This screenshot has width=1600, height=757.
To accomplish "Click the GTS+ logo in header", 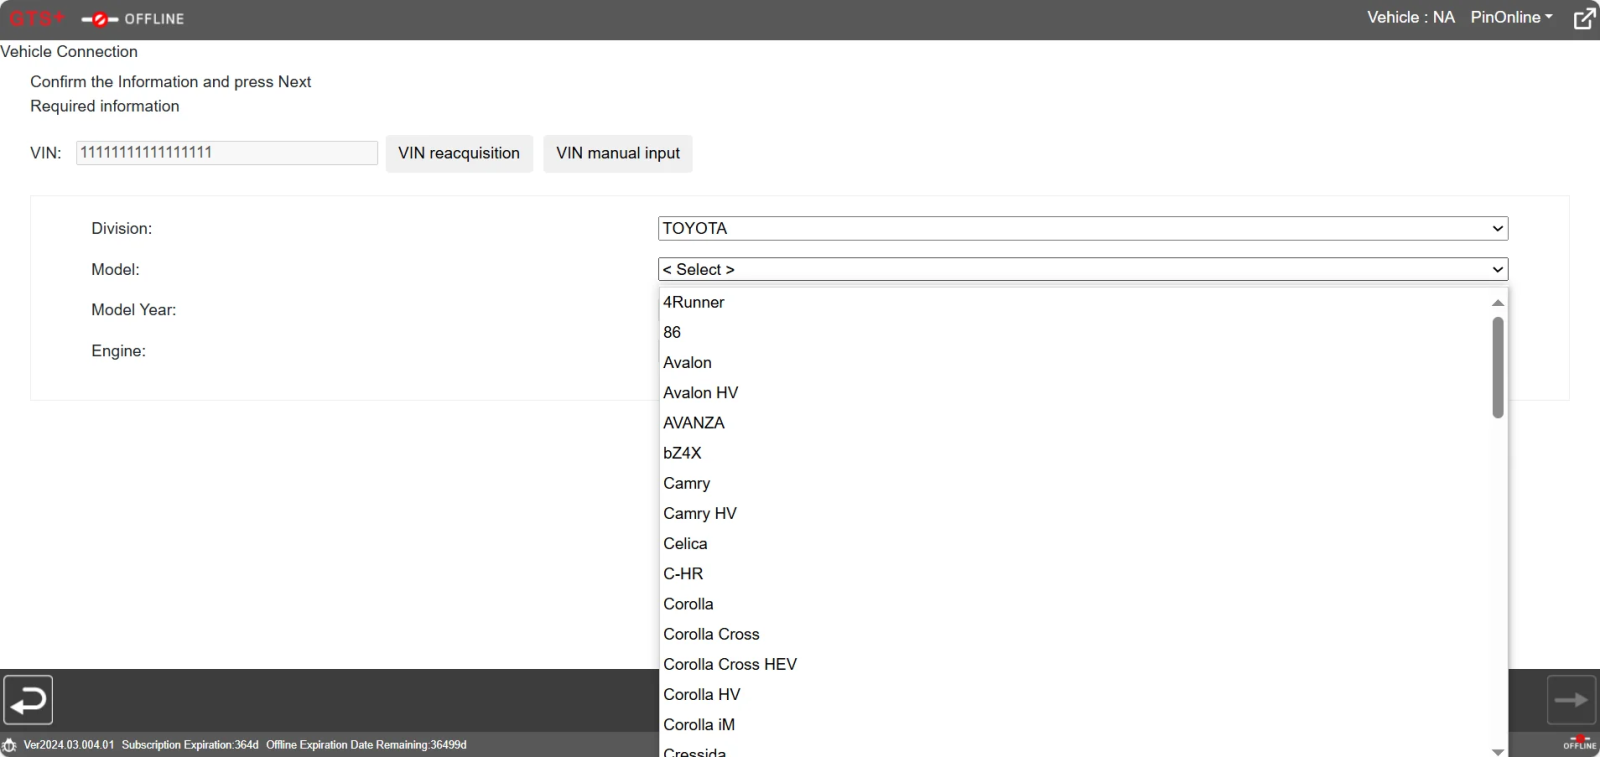I will click(36, 19).
